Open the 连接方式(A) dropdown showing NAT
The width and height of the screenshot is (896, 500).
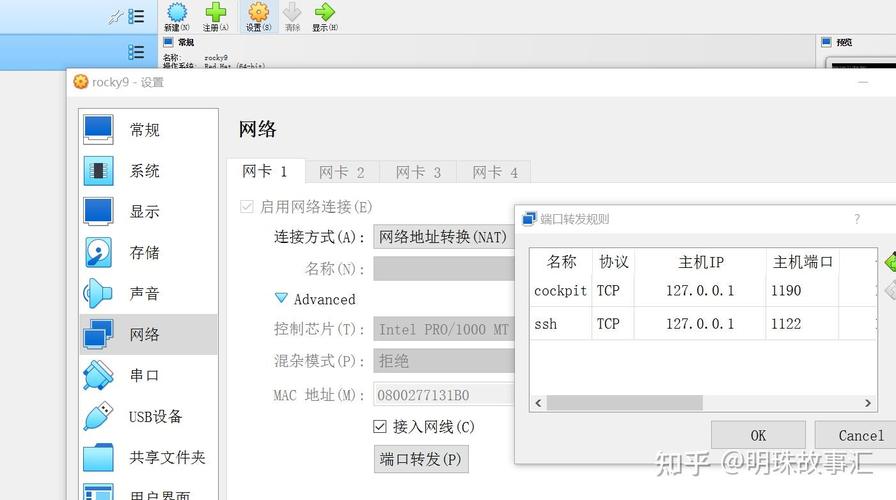pos(445,237)
